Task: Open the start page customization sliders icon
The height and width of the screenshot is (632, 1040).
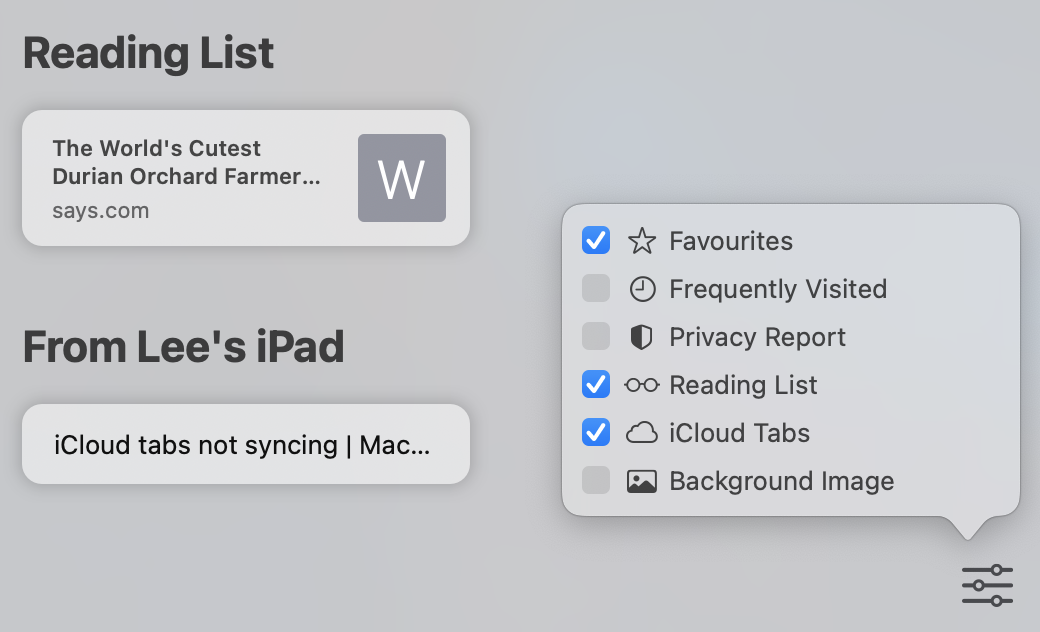Action: pos(987,585)
